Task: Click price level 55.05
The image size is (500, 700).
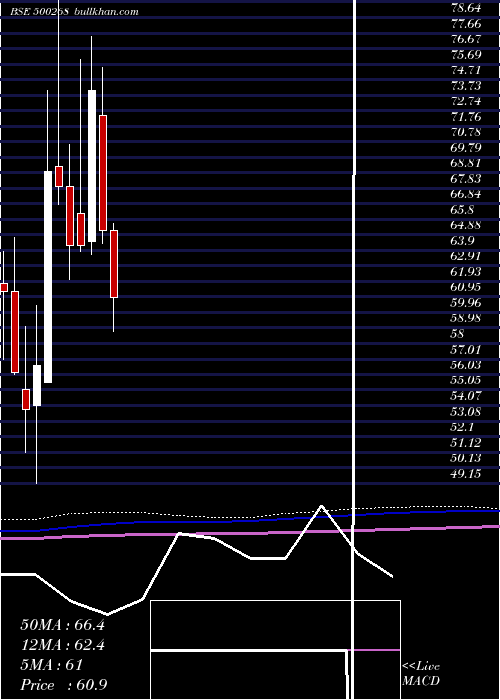Action: coord(466,380)
